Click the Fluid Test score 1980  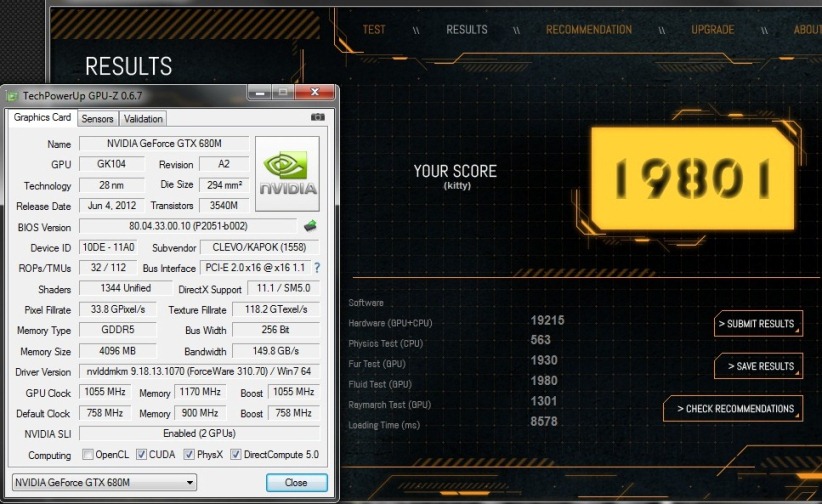[544, 381]
